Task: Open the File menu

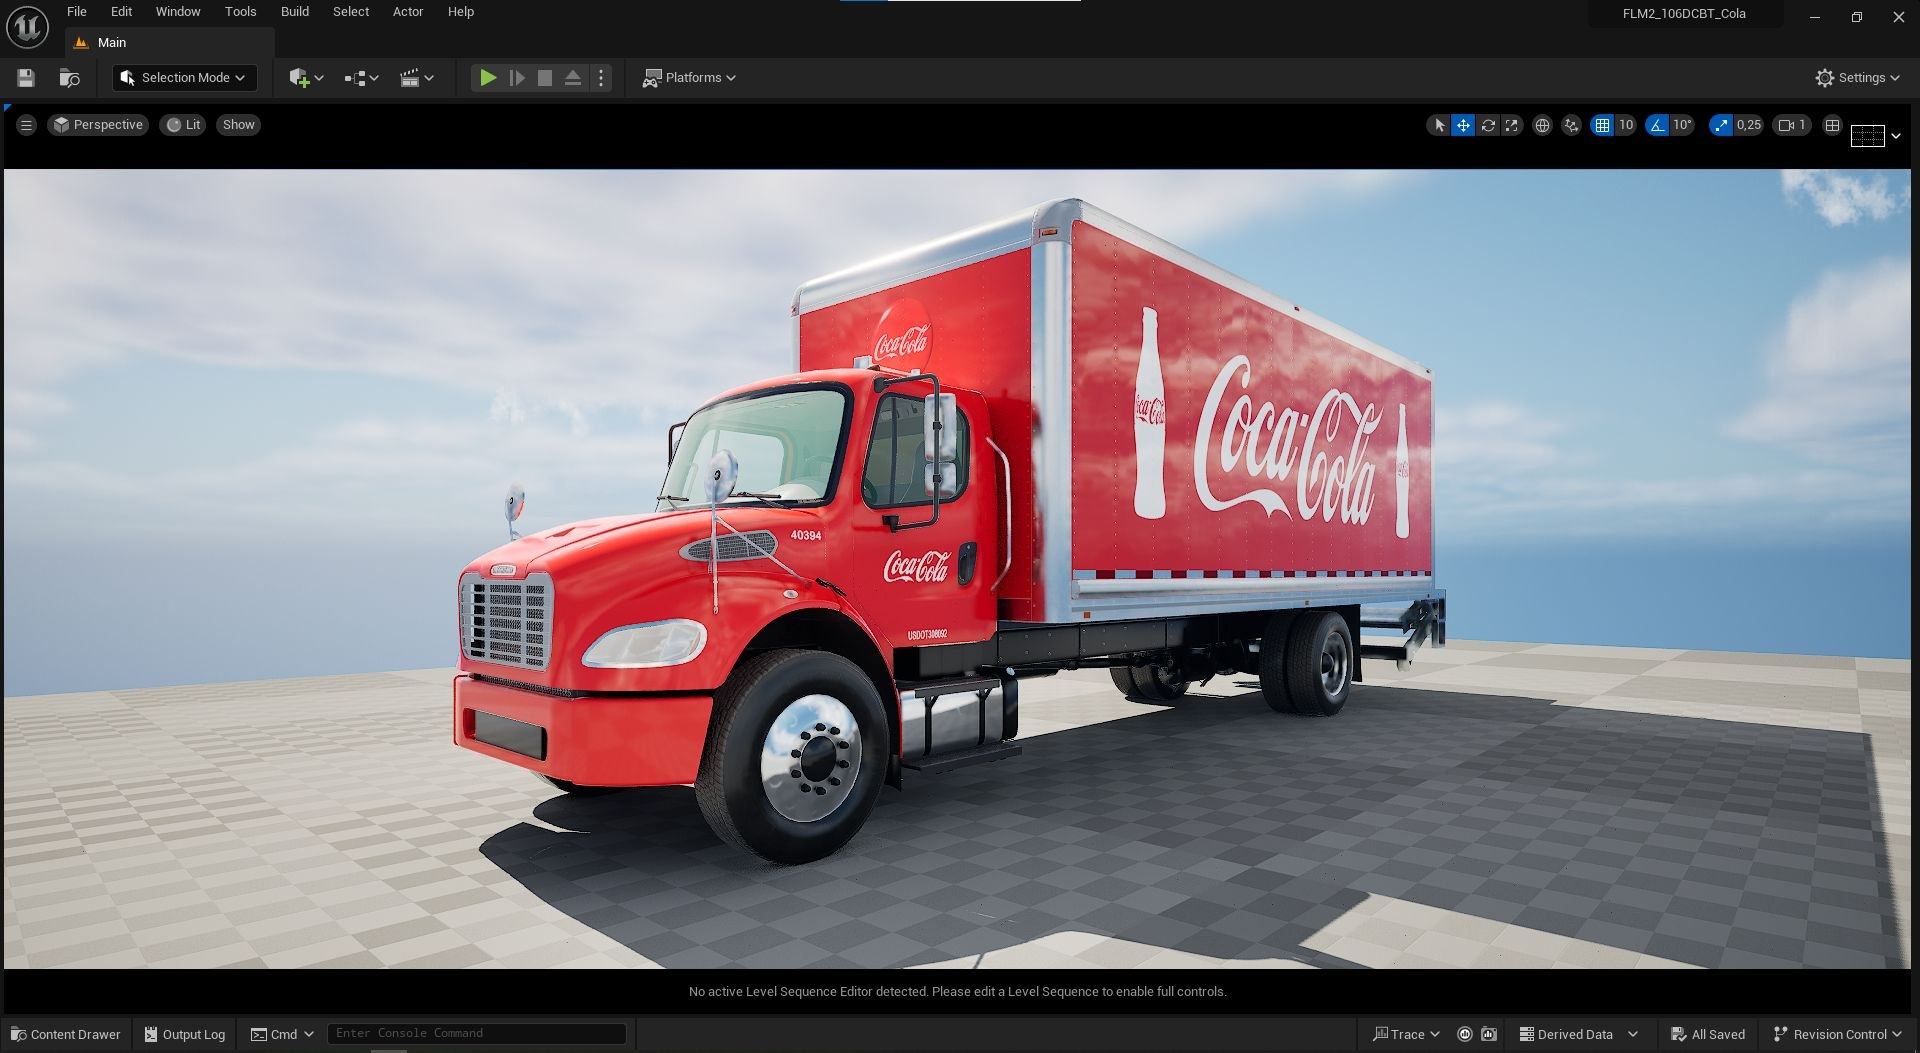Action: 77,12
